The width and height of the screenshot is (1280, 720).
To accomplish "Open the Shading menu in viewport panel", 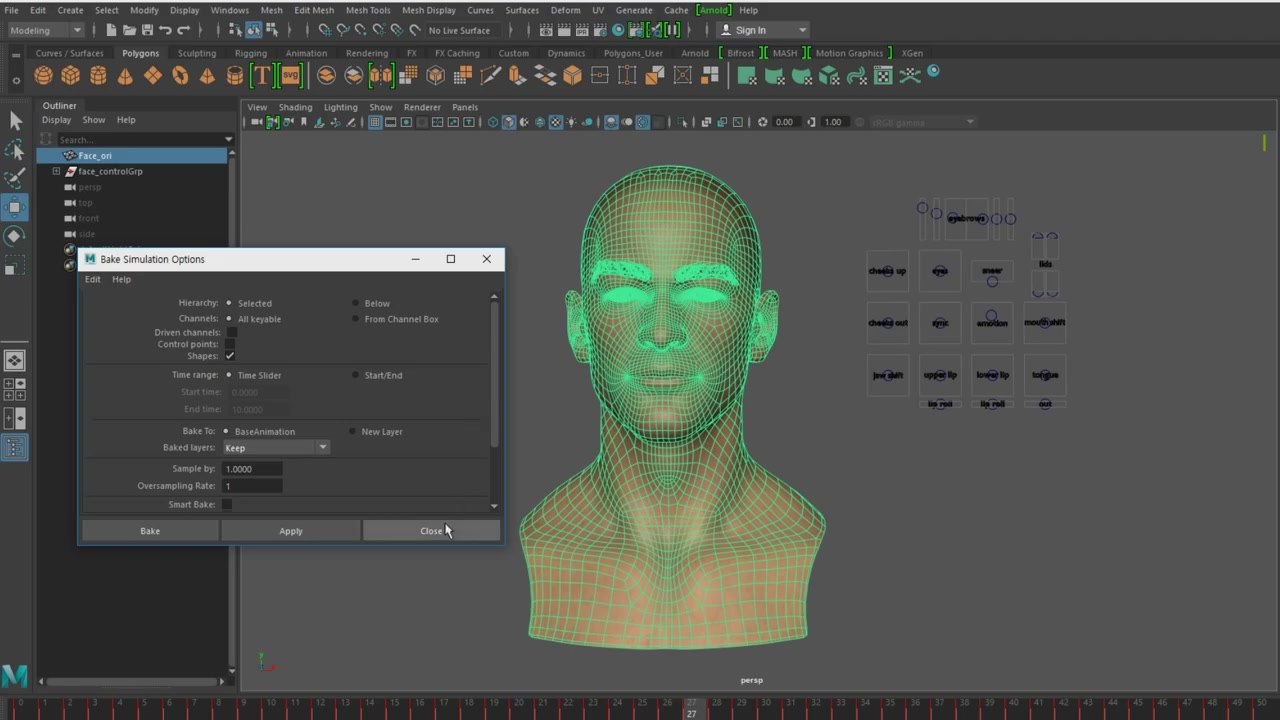I will (x=295, y=107).
